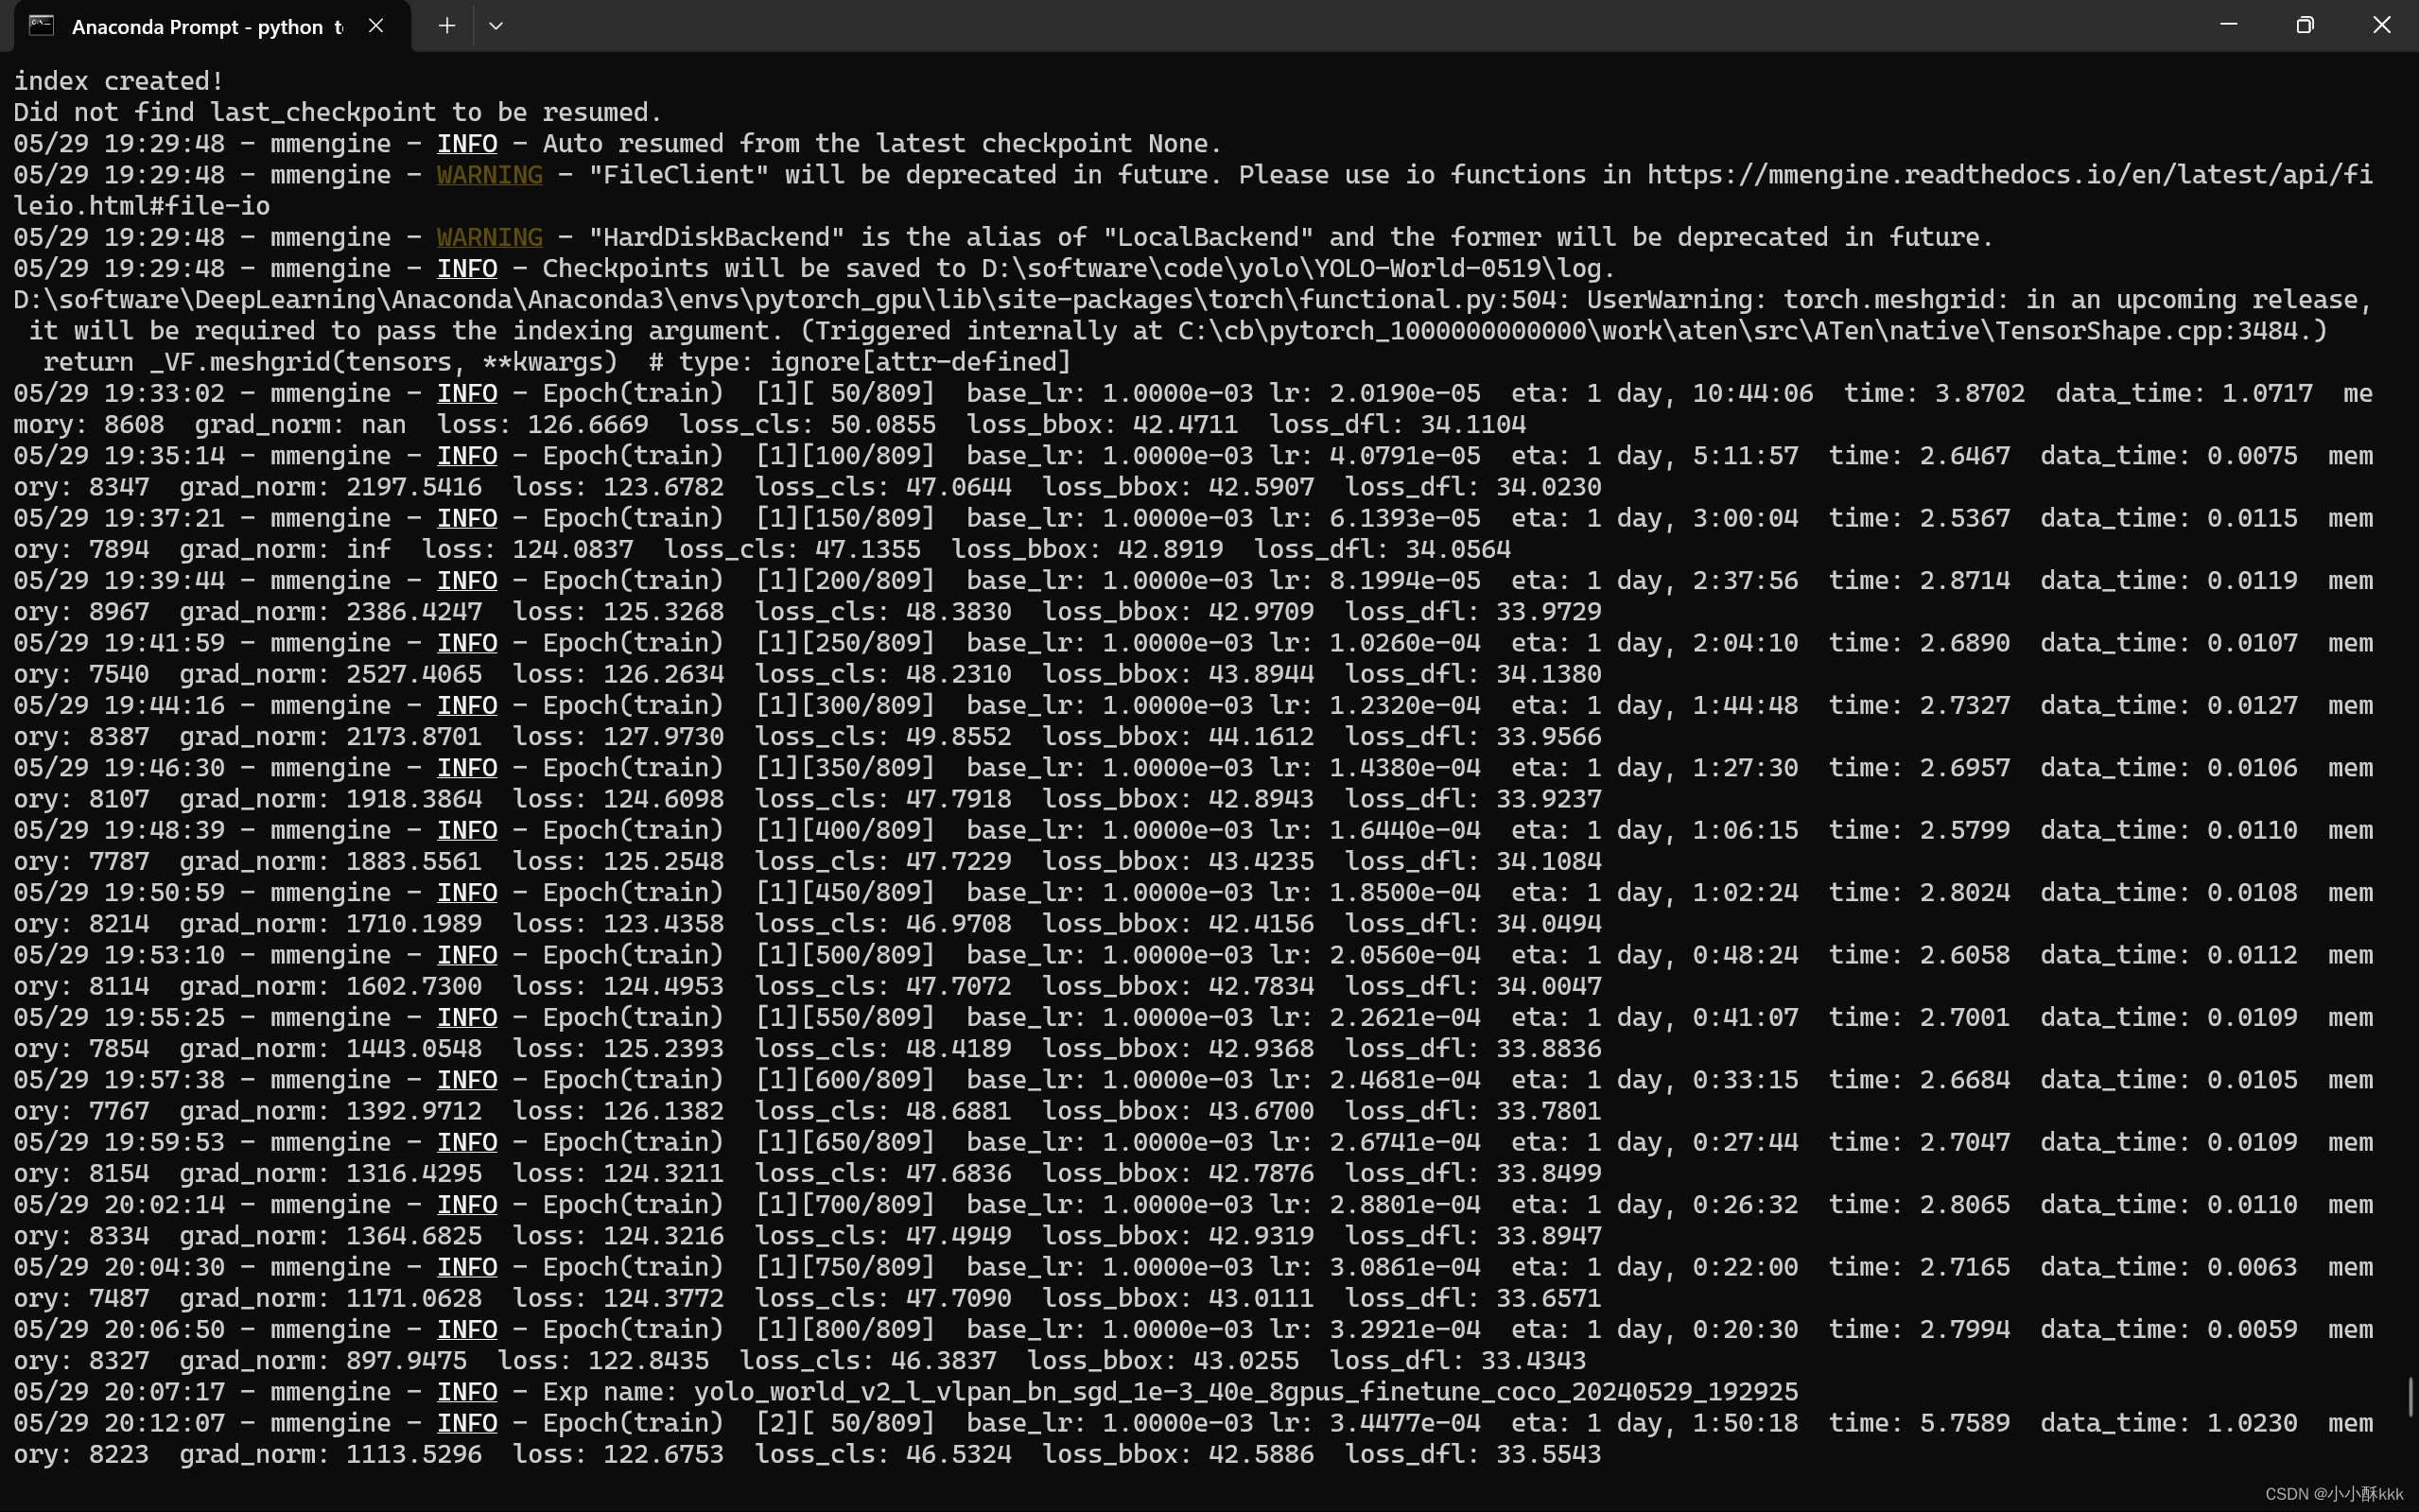Screen dimensions: 2419x1512
Task: Click INFO label on Checkpoints saved line
Action: point(466,269)
